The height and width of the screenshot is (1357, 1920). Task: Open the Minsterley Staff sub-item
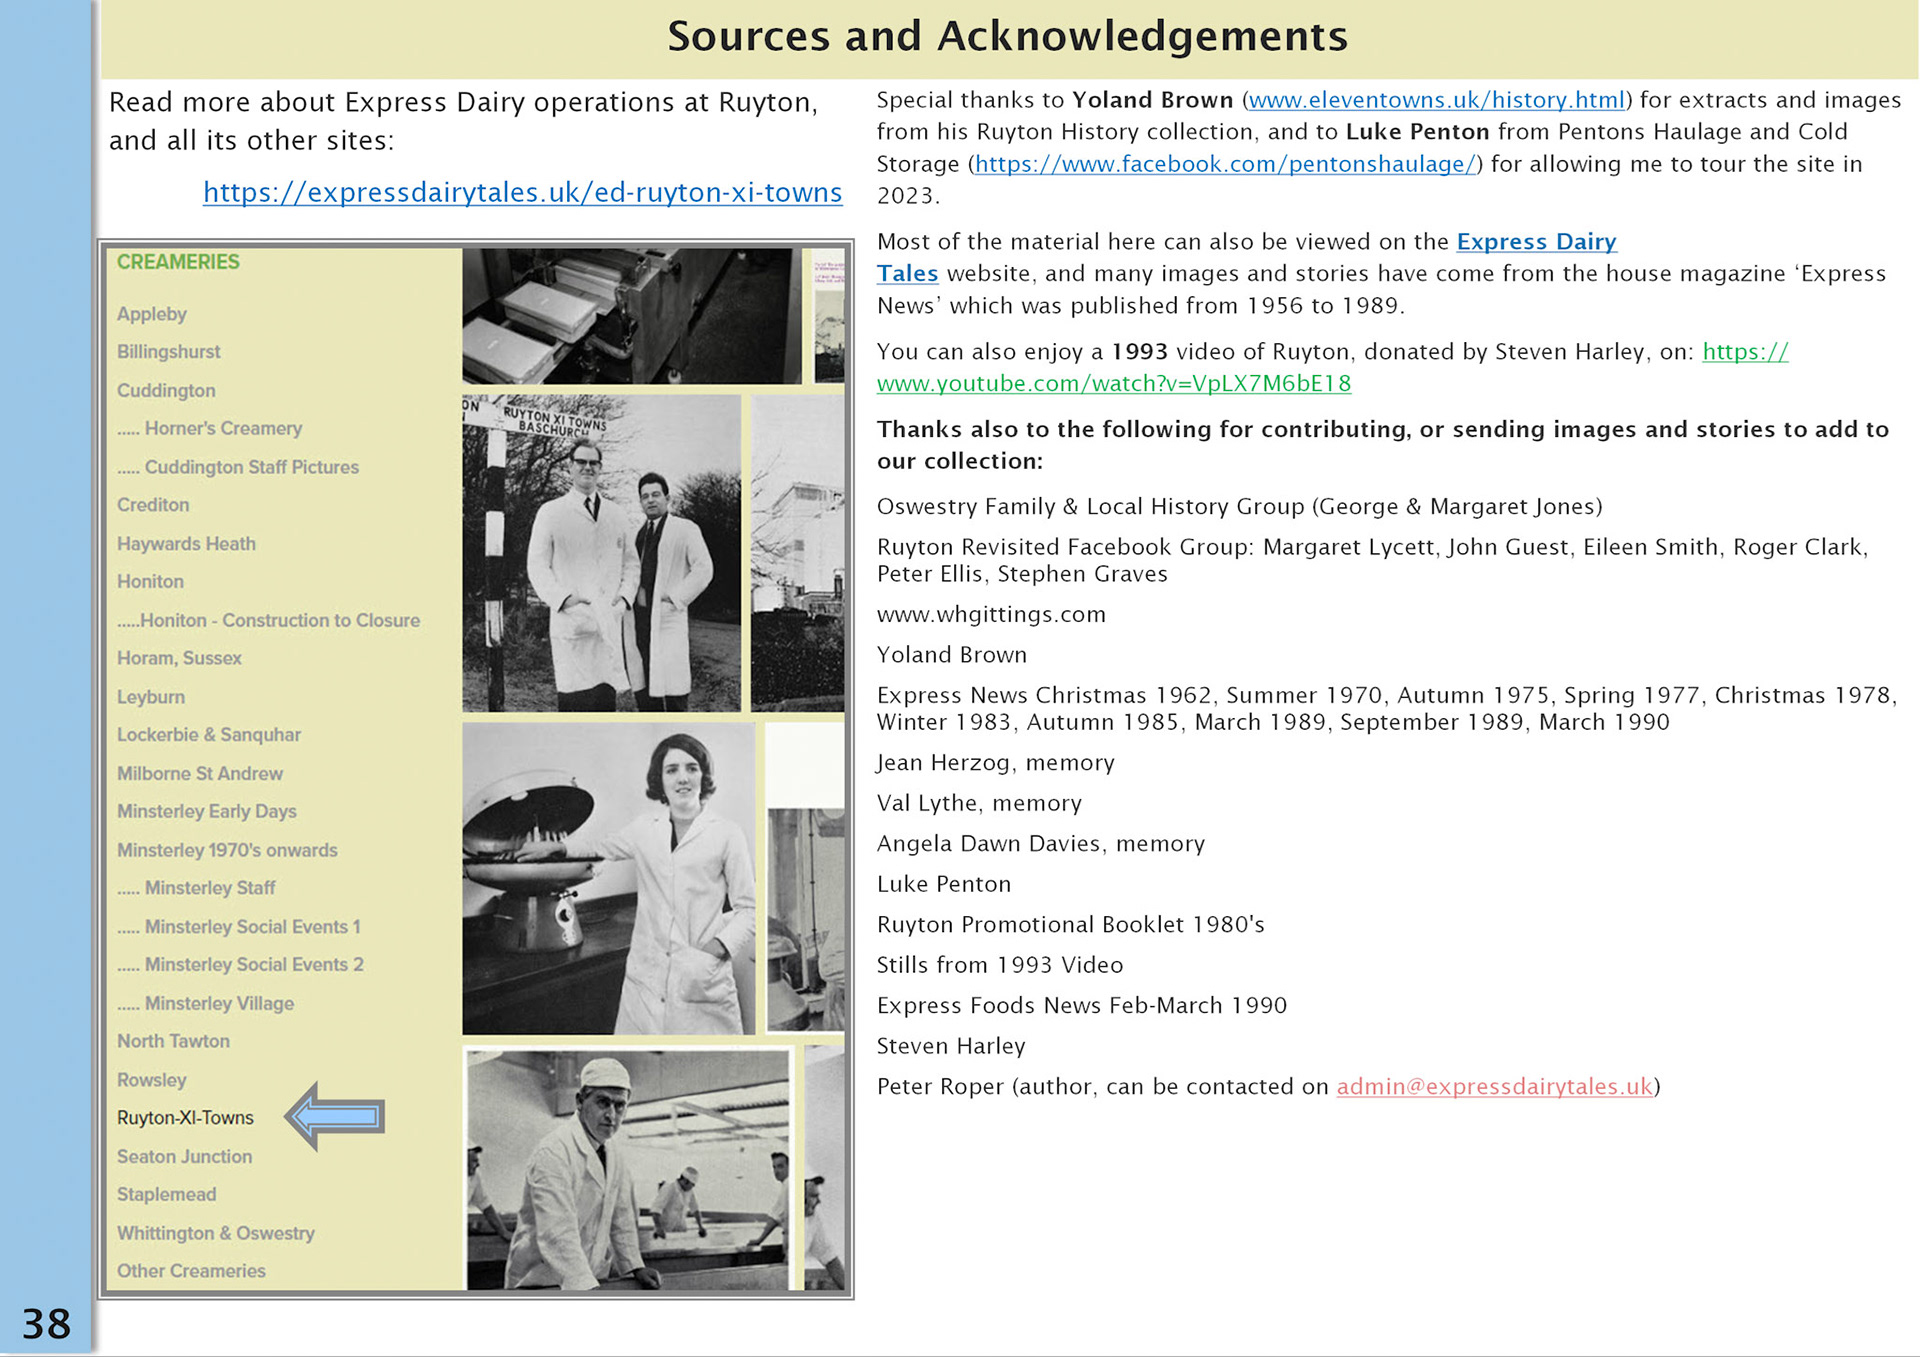pyautogui.click(x=209, y=888)
